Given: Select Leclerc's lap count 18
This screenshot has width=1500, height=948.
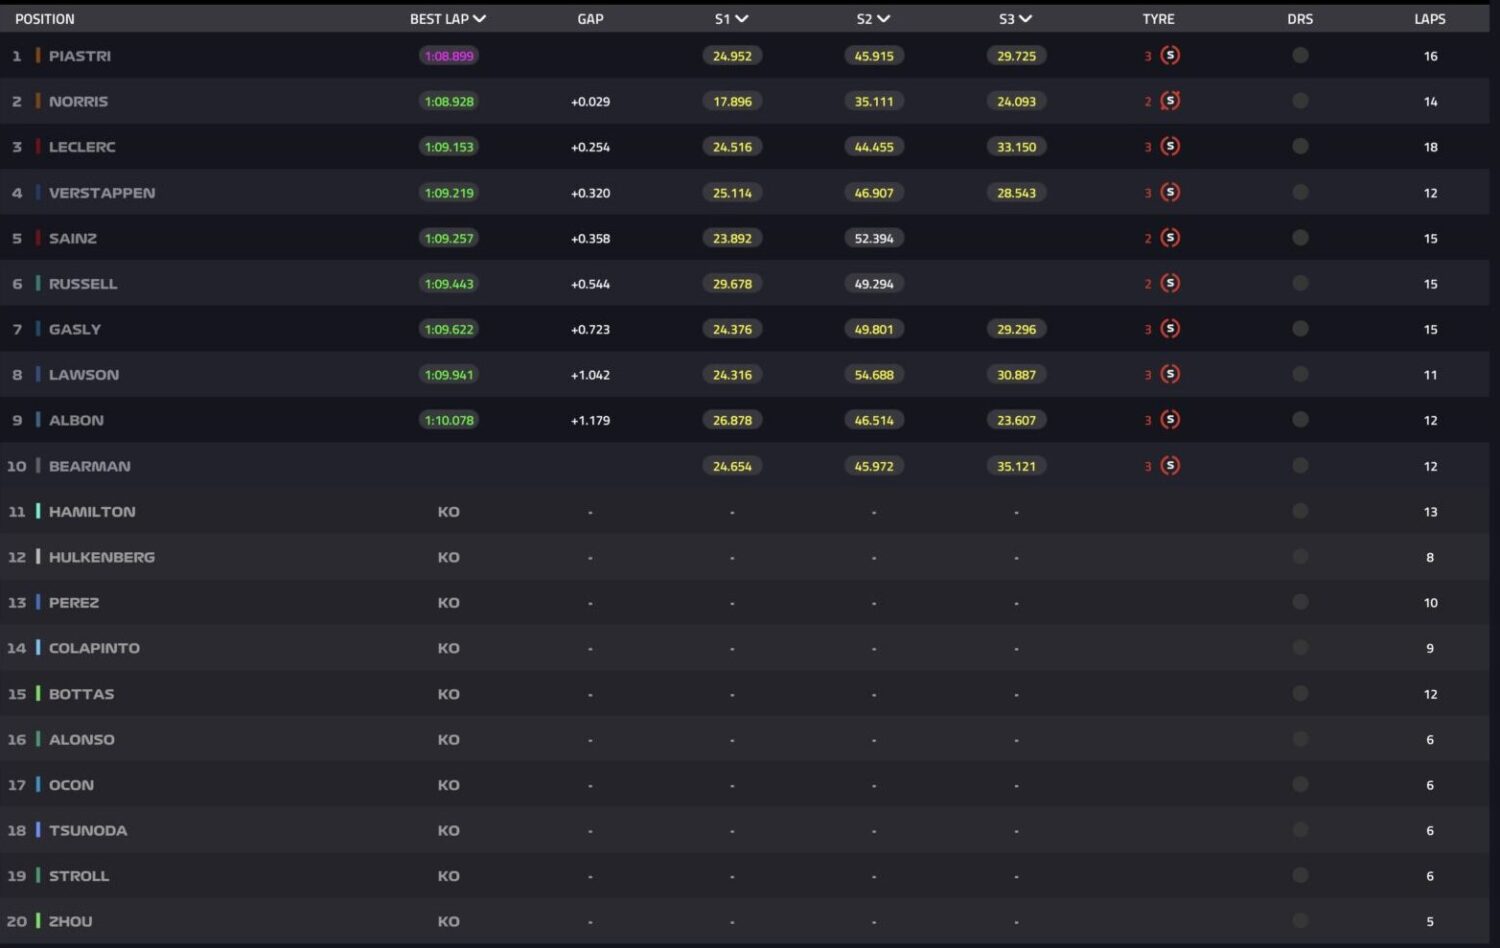Looking at the screenshot, I should coord(1430,147).
